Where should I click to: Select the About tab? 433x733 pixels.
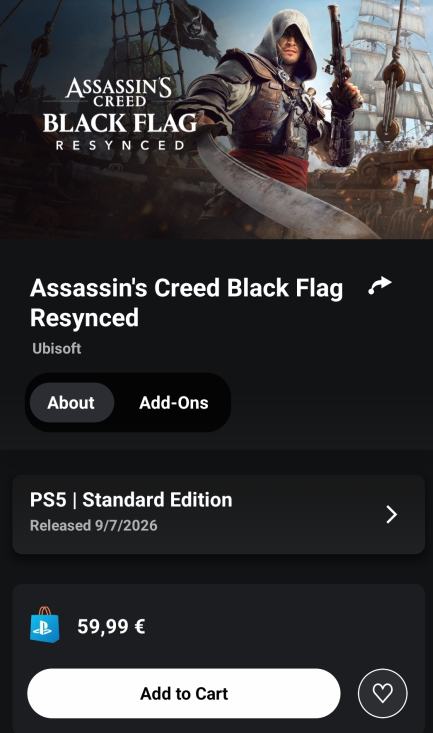[x=71, y=402]
